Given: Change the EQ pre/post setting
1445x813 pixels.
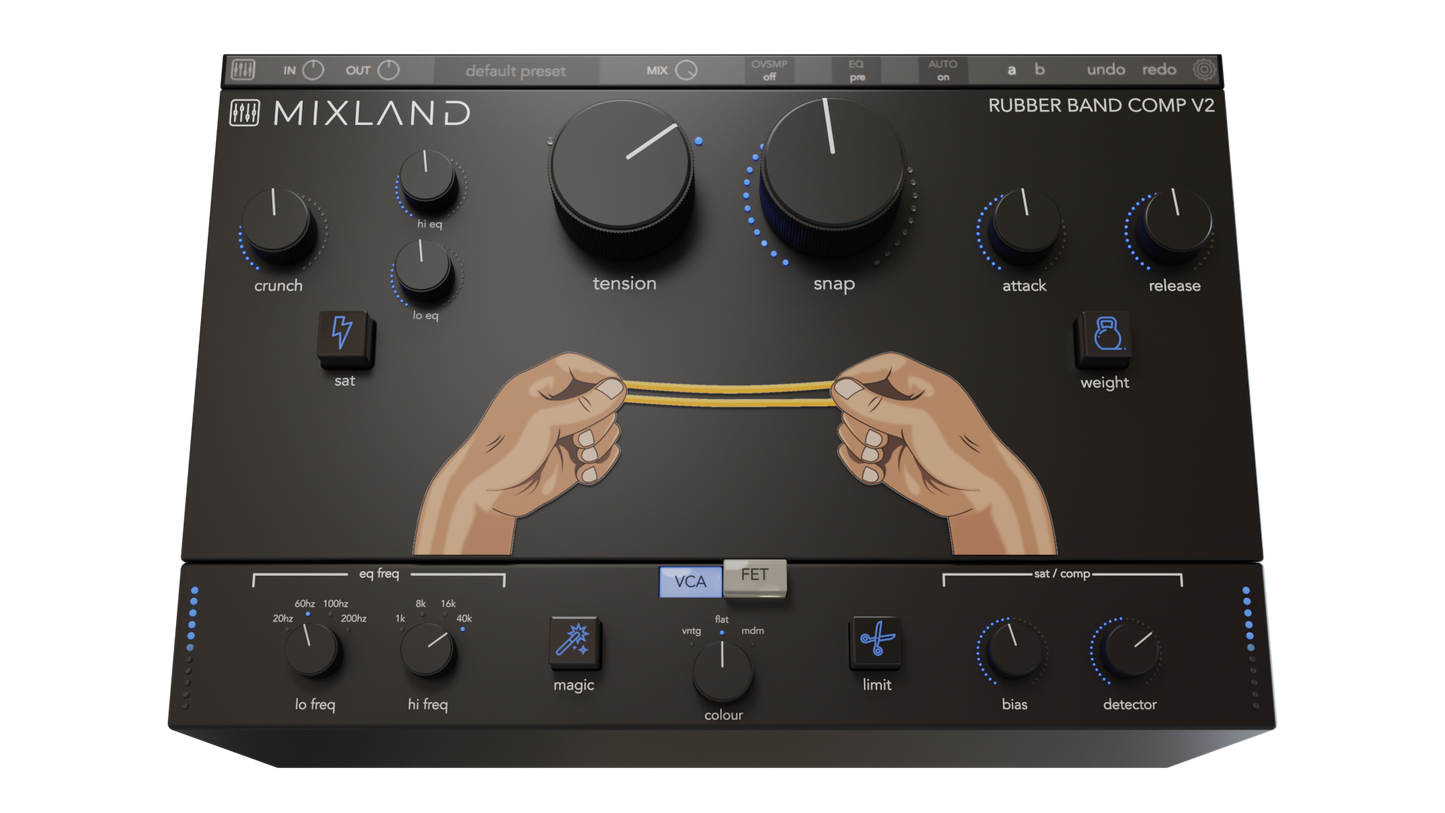Looking at the screenshot, I should [857, 70].
